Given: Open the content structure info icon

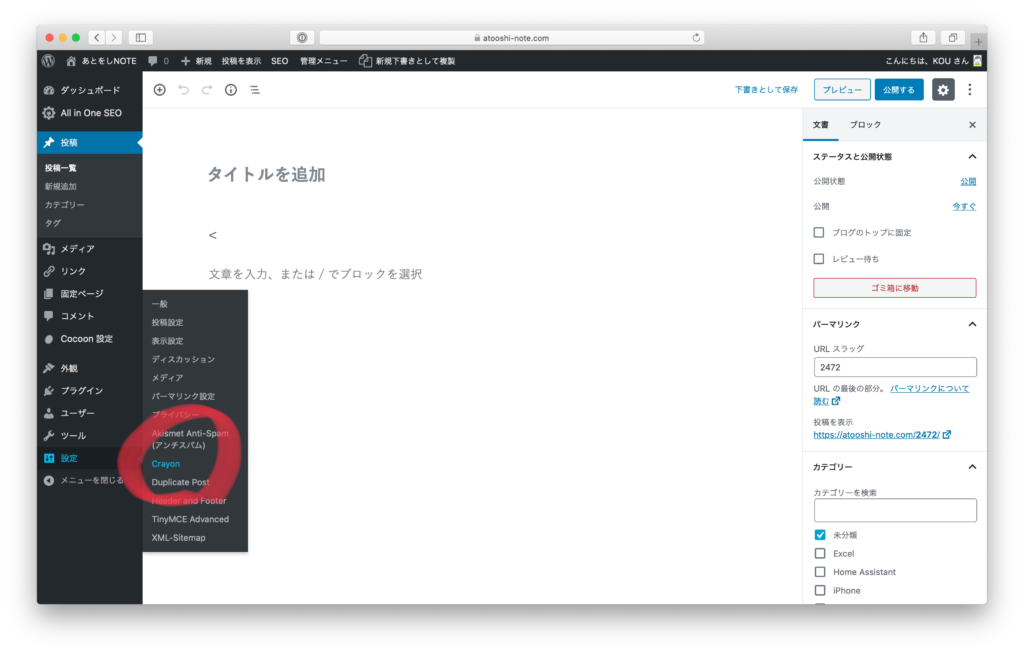Looking at the screenshot, I should (x=231, y=90).
